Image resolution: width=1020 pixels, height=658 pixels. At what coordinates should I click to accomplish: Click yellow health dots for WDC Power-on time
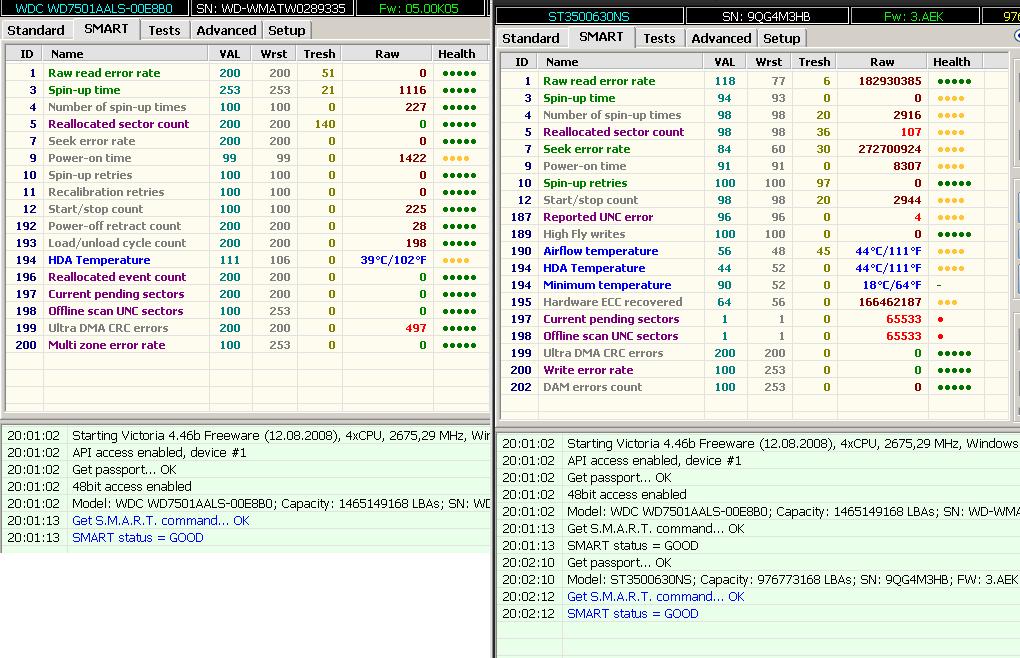(x=455, y=158)
